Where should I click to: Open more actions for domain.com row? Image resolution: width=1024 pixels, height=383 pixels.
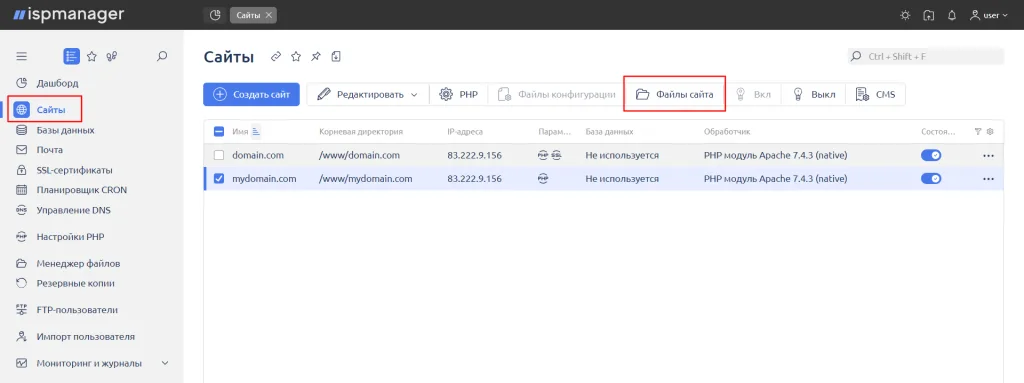(988, 156)
